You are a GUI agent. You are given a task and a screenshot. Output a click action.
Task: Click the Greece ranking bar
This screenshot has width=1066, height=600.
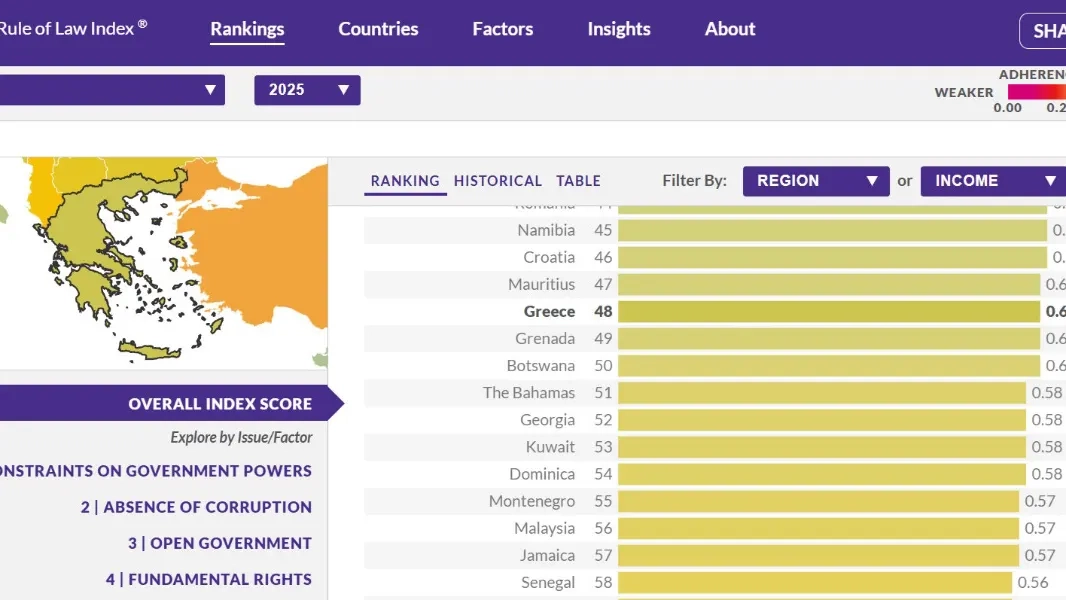(828, 312)
